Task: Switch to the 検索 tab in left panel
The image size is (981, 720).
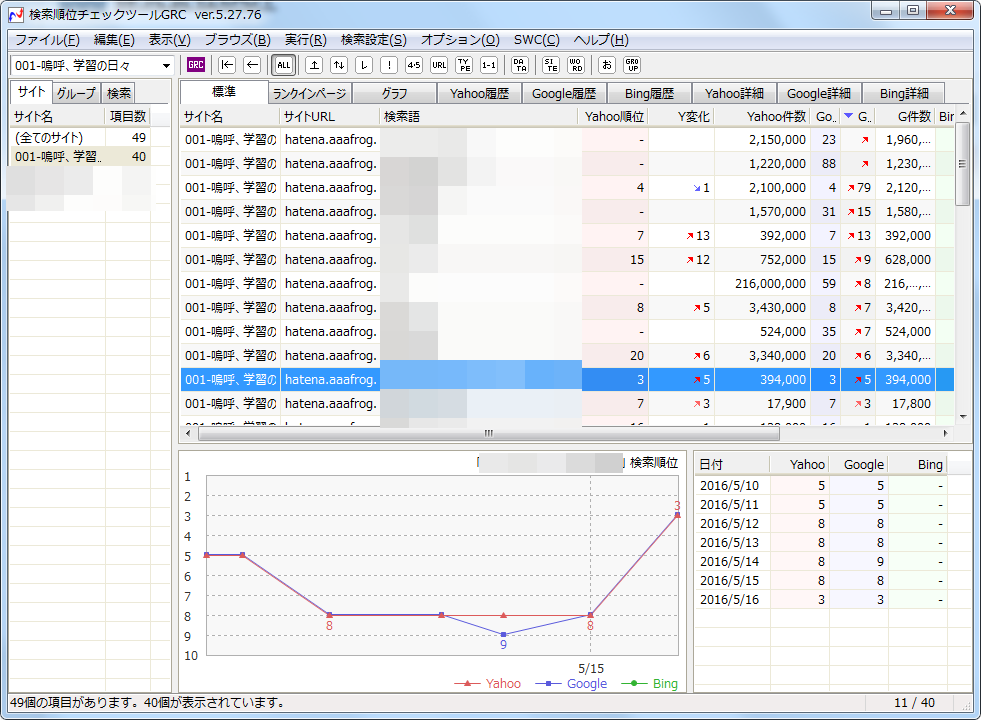Action: [x=119, y=93]
